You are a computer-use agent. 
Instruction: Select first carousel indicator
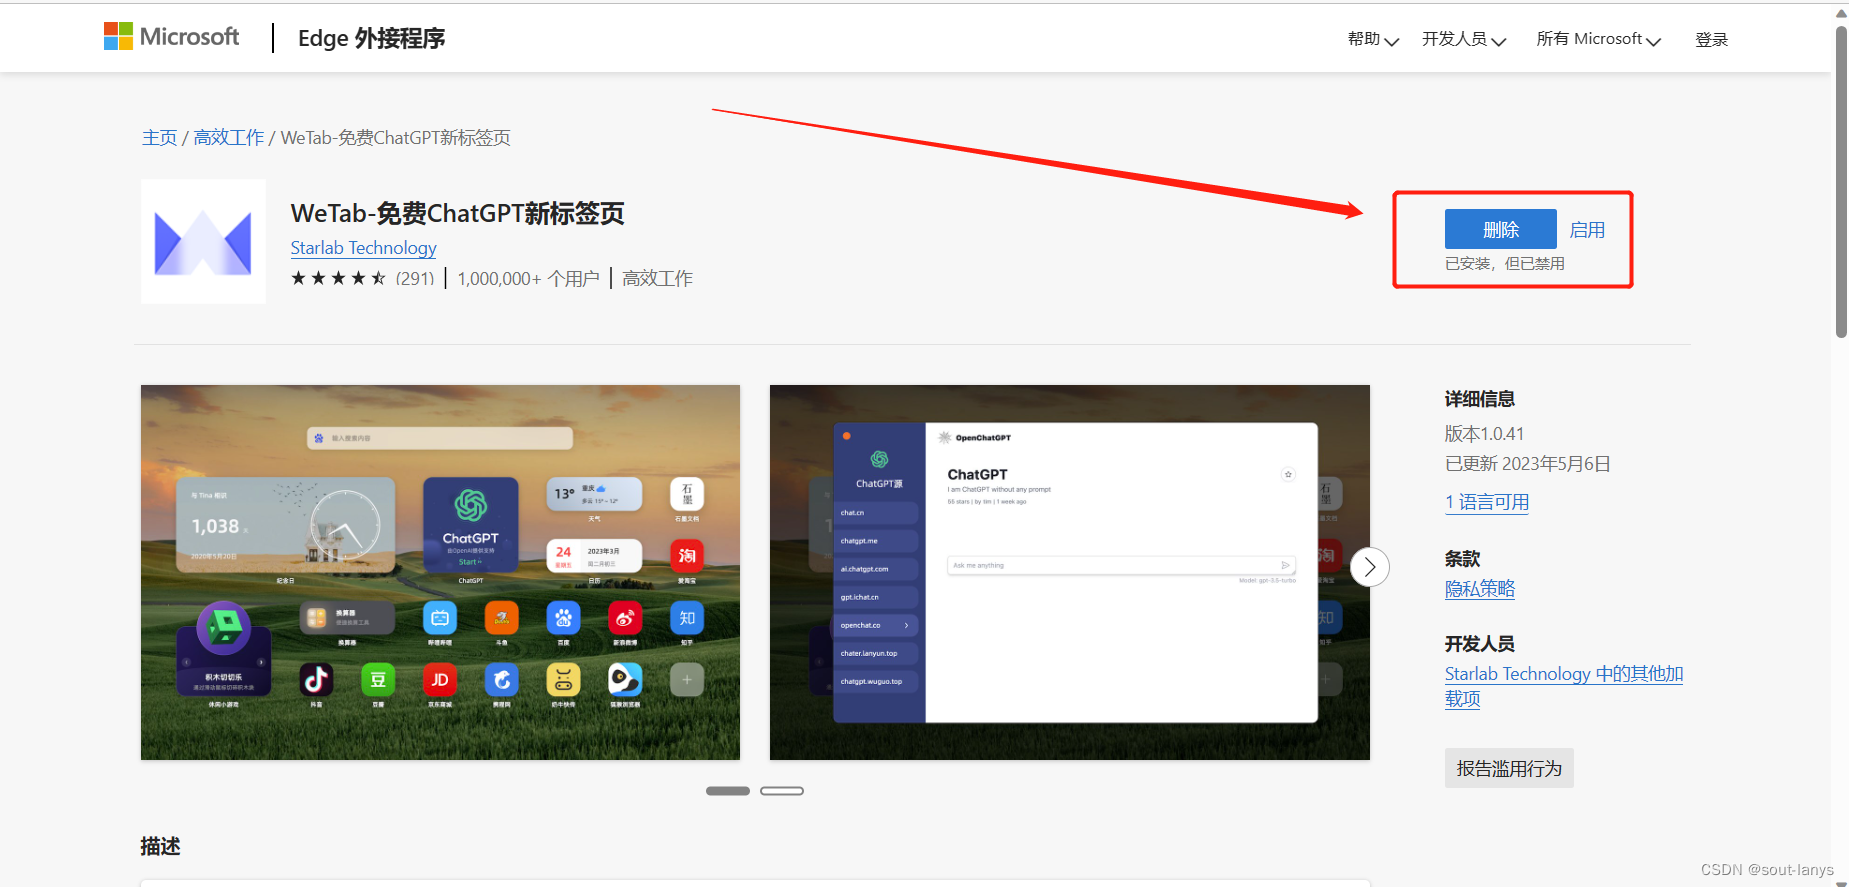[x=728, y=791]
